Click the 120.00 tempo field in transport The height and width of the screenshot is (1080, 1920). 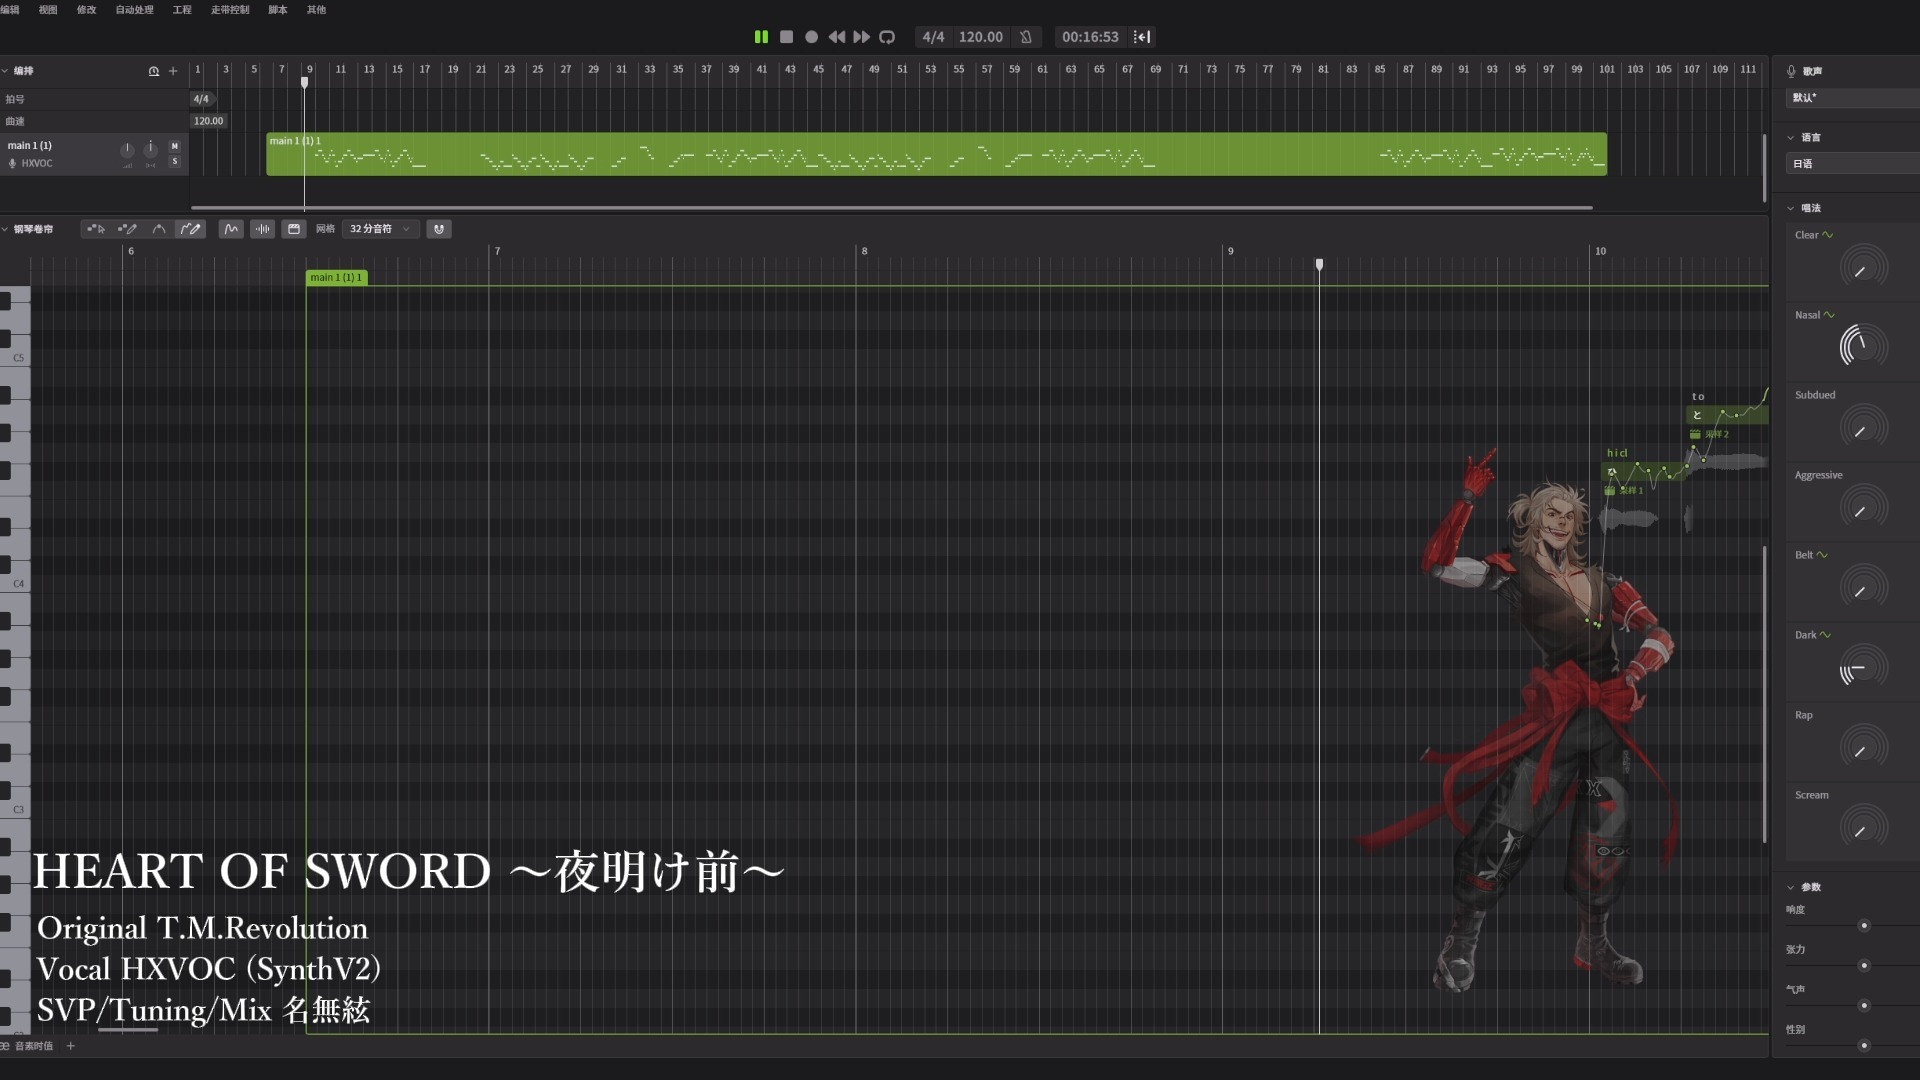(x=980, y=37)
